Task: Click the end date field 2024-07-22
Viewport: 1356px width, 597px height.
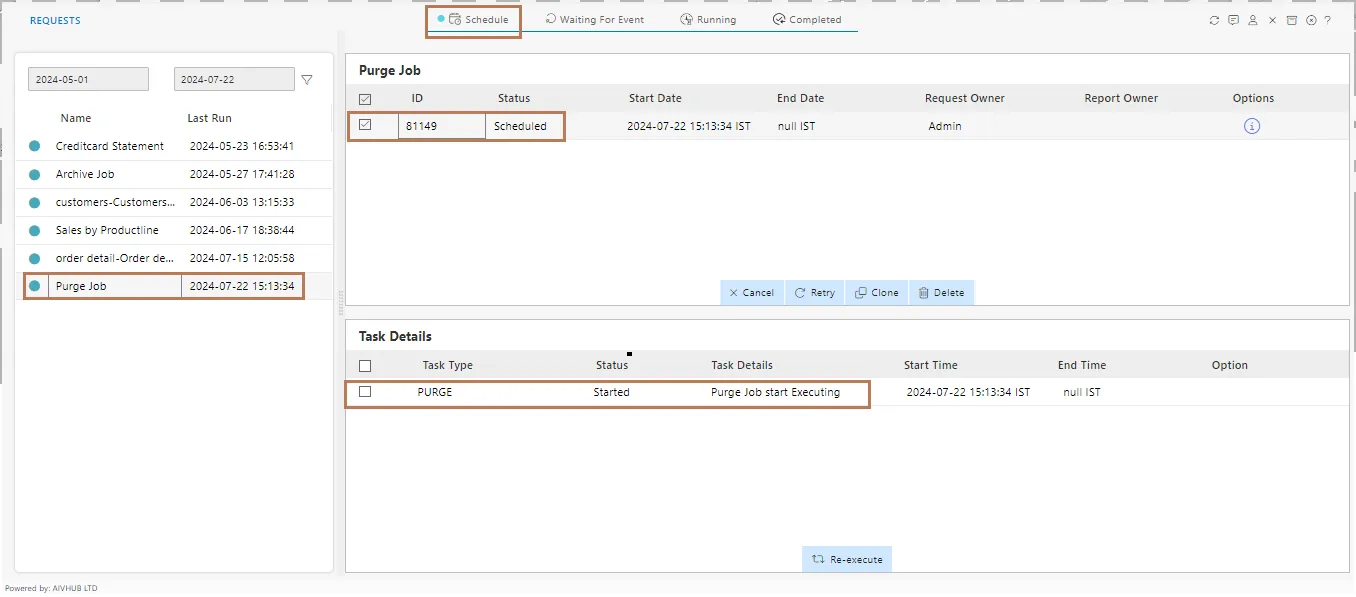Action: (234, 79)
